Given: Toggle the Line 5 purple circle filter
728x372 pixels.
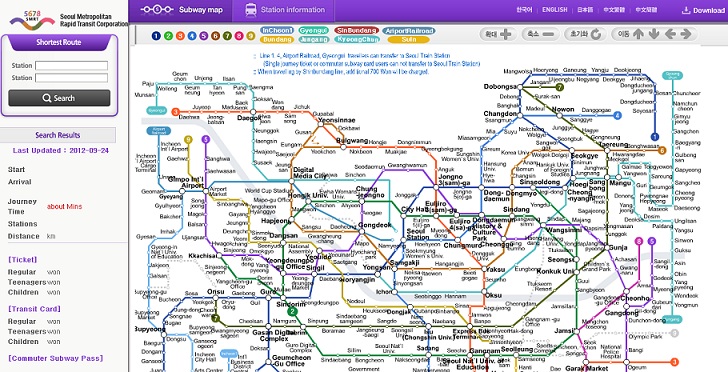Looking at the screenshot, I should 203,36.
